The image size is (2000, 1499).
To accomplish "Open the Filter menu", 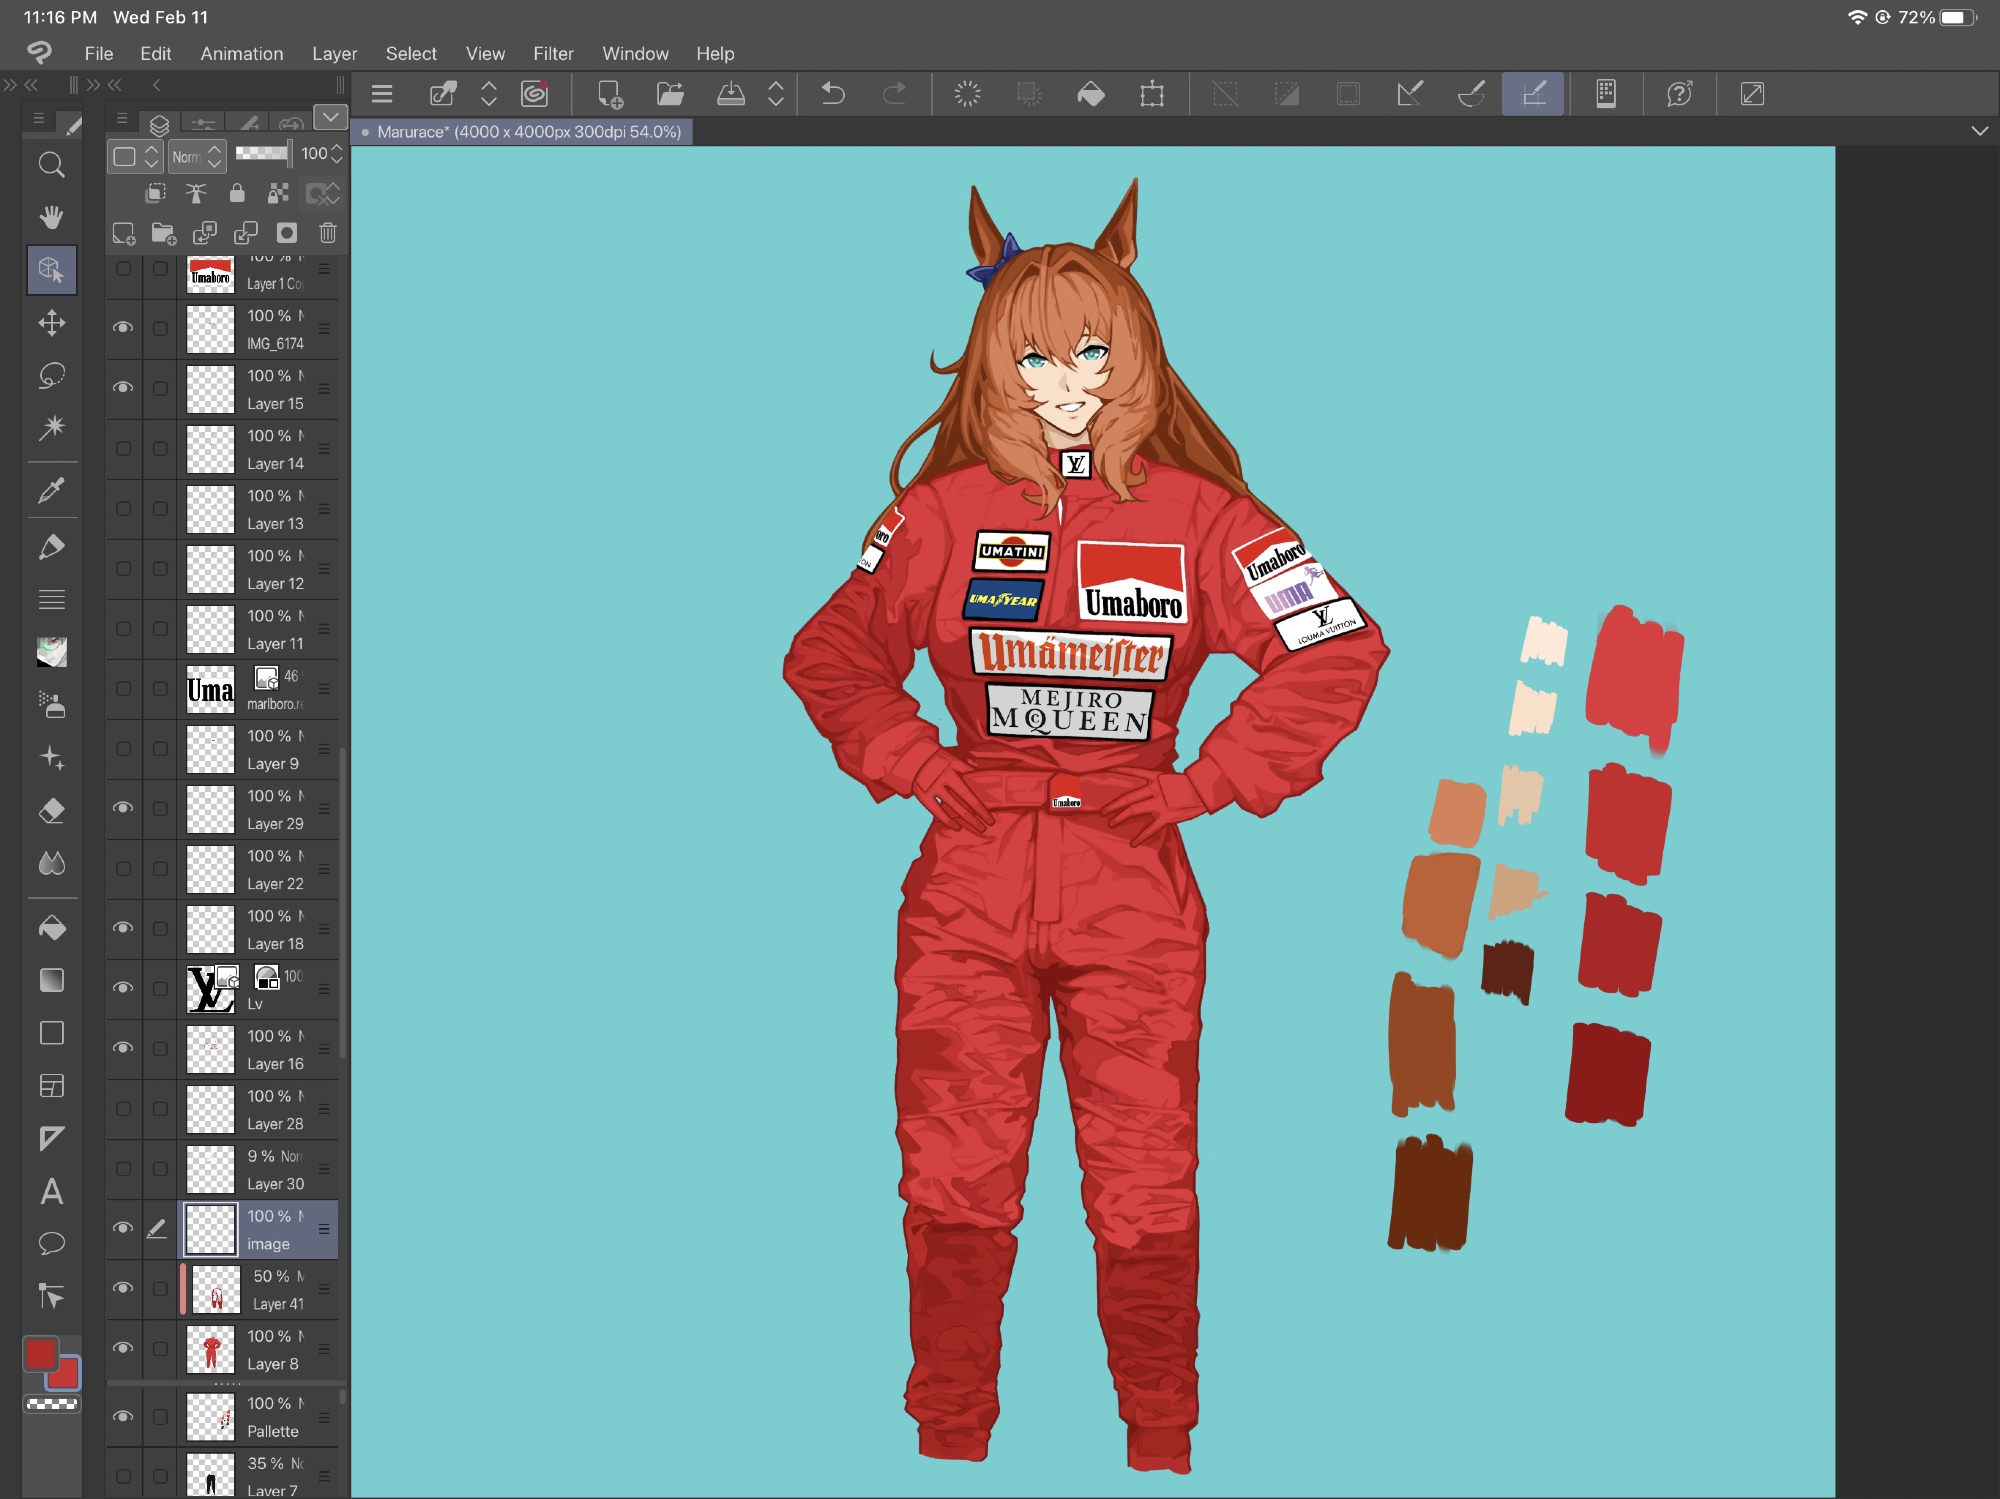I will click(552, 54).
